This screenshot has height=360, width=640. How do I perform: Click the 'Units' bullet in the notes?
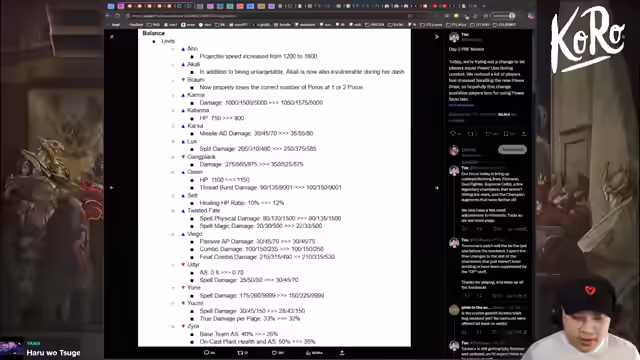[168, 41]
